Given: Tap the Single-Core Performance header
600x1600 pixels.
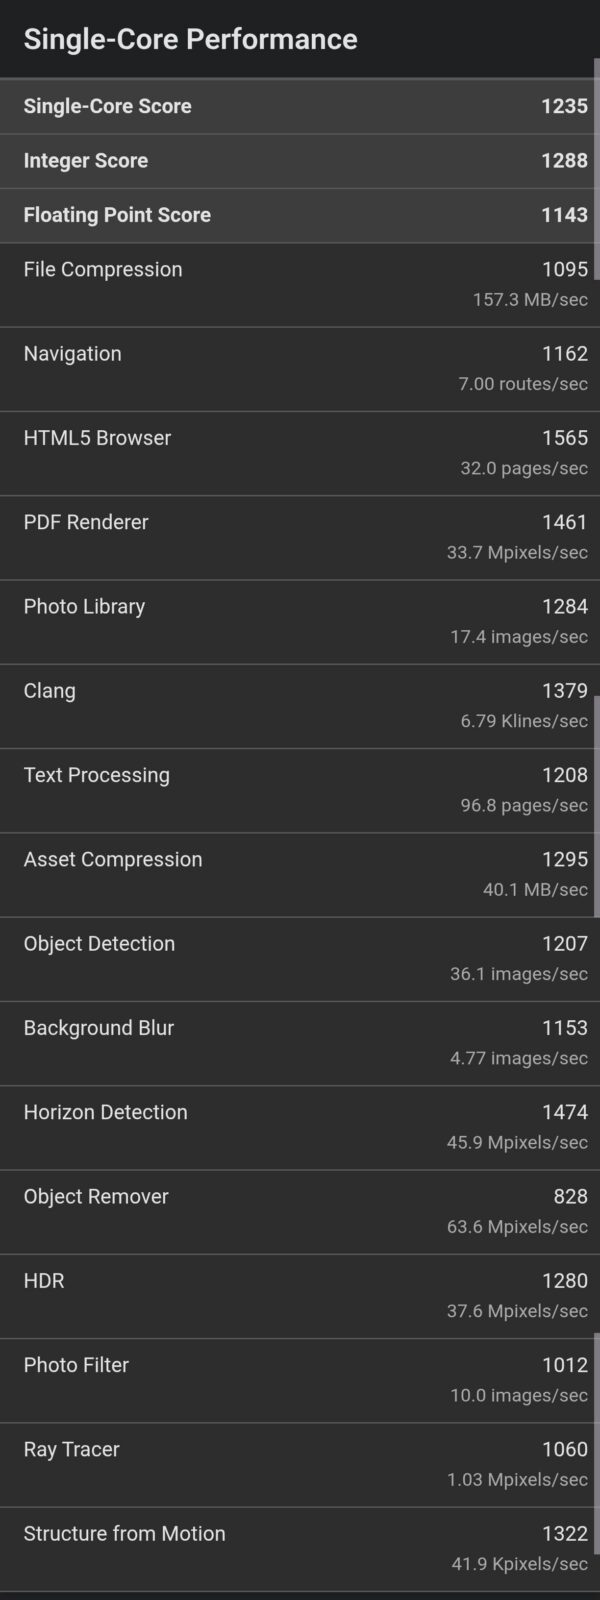Looking at the screenshot, I should point(190,39).
